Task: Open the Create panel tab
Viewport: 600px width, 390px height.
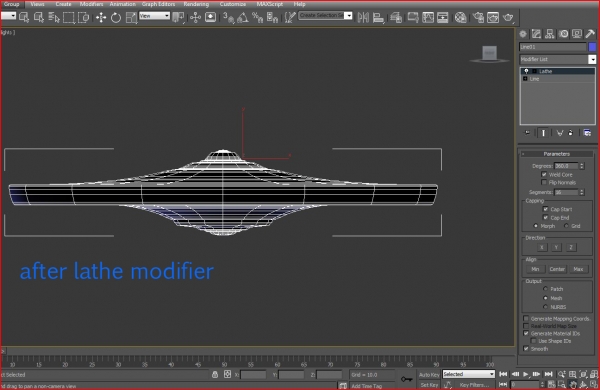Action: coord(523,34)
